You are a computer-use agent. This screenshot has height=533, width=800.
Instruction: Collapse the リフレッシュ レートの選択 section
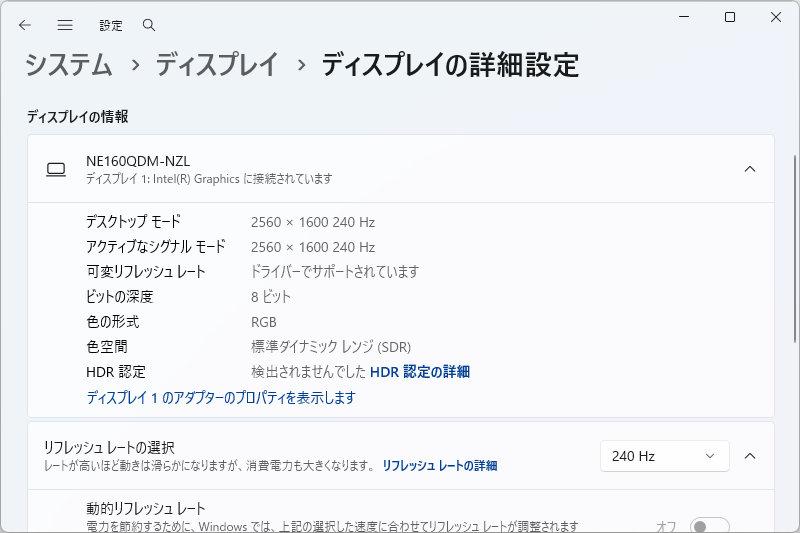tap(750, 456)
